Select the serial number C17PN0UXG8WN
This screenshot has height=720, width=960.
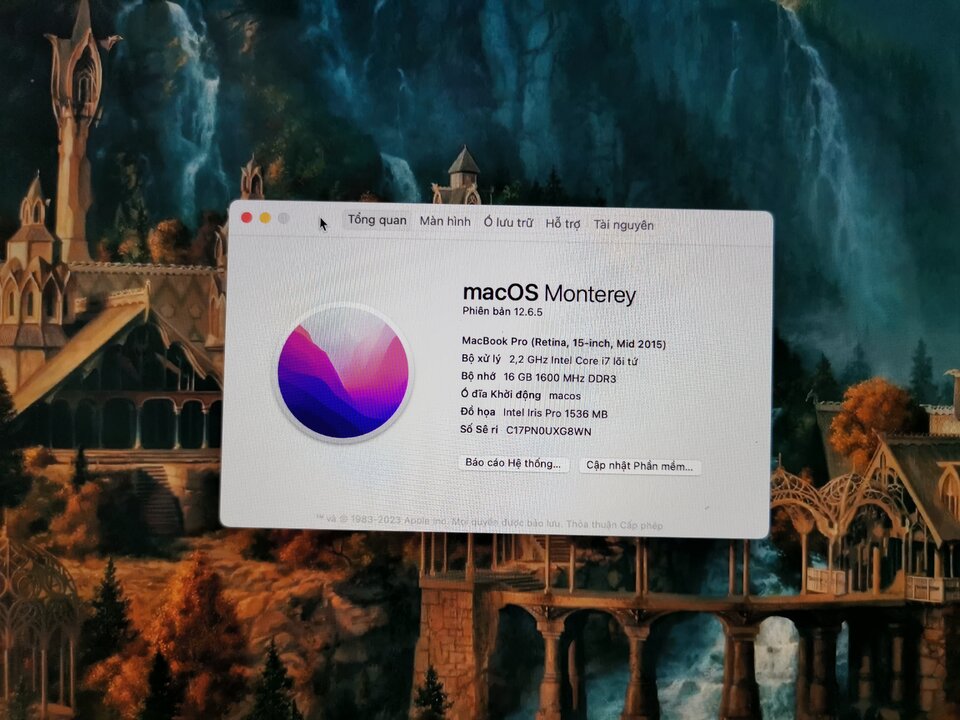549,431
